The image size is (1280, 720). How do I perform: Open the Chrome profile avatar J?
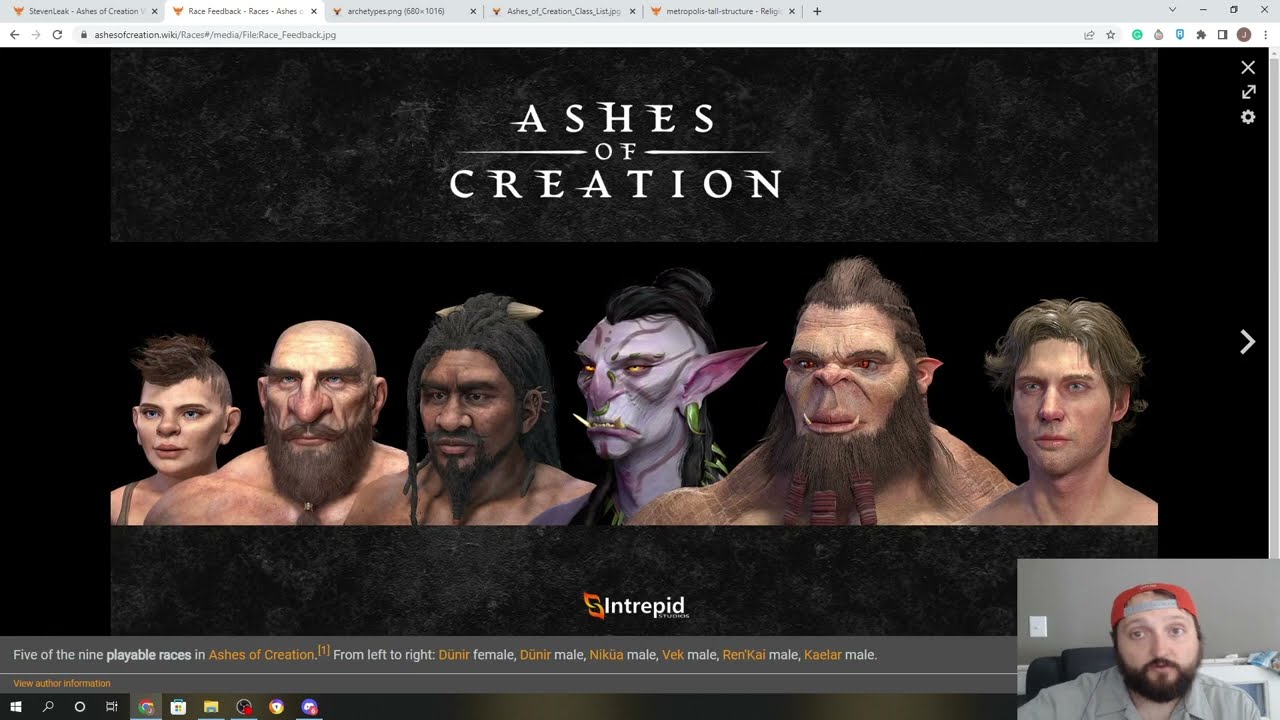(1244, 34)
